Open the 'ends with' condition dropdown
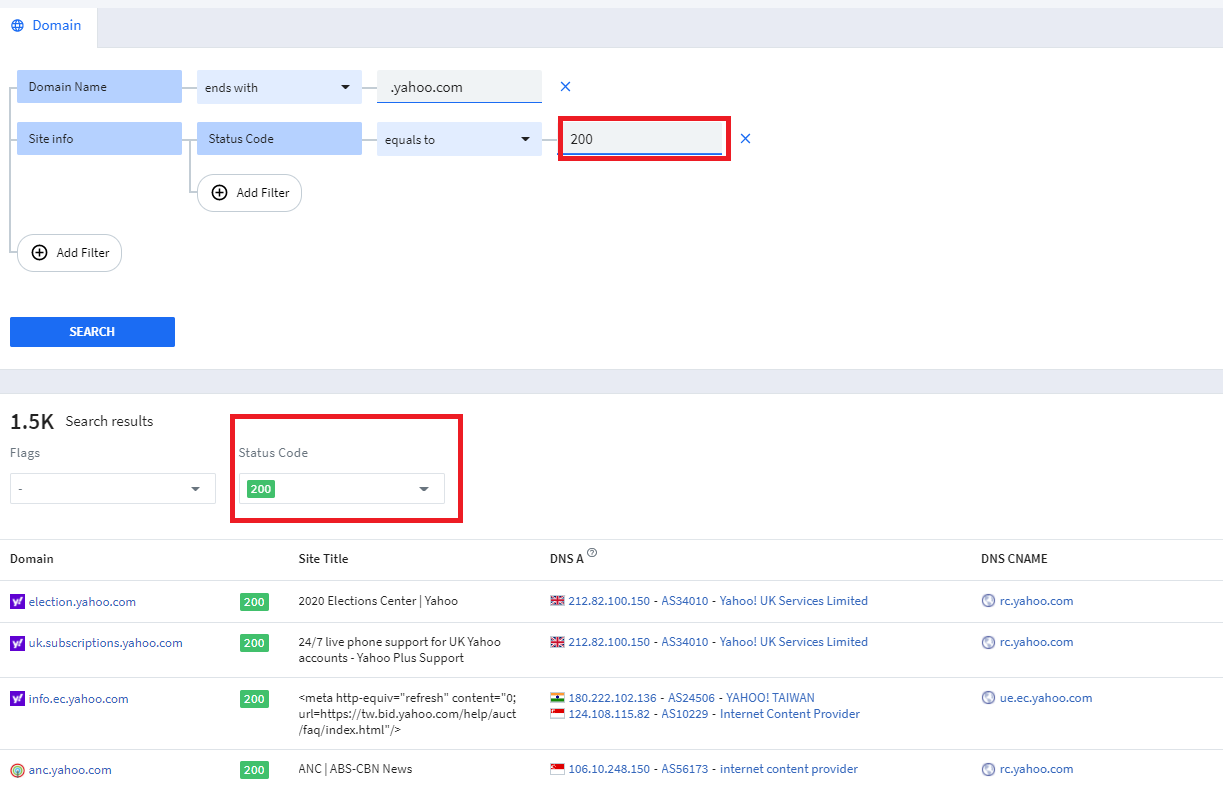This screenshot has width=1223, height=785. [x=279, y=87]
